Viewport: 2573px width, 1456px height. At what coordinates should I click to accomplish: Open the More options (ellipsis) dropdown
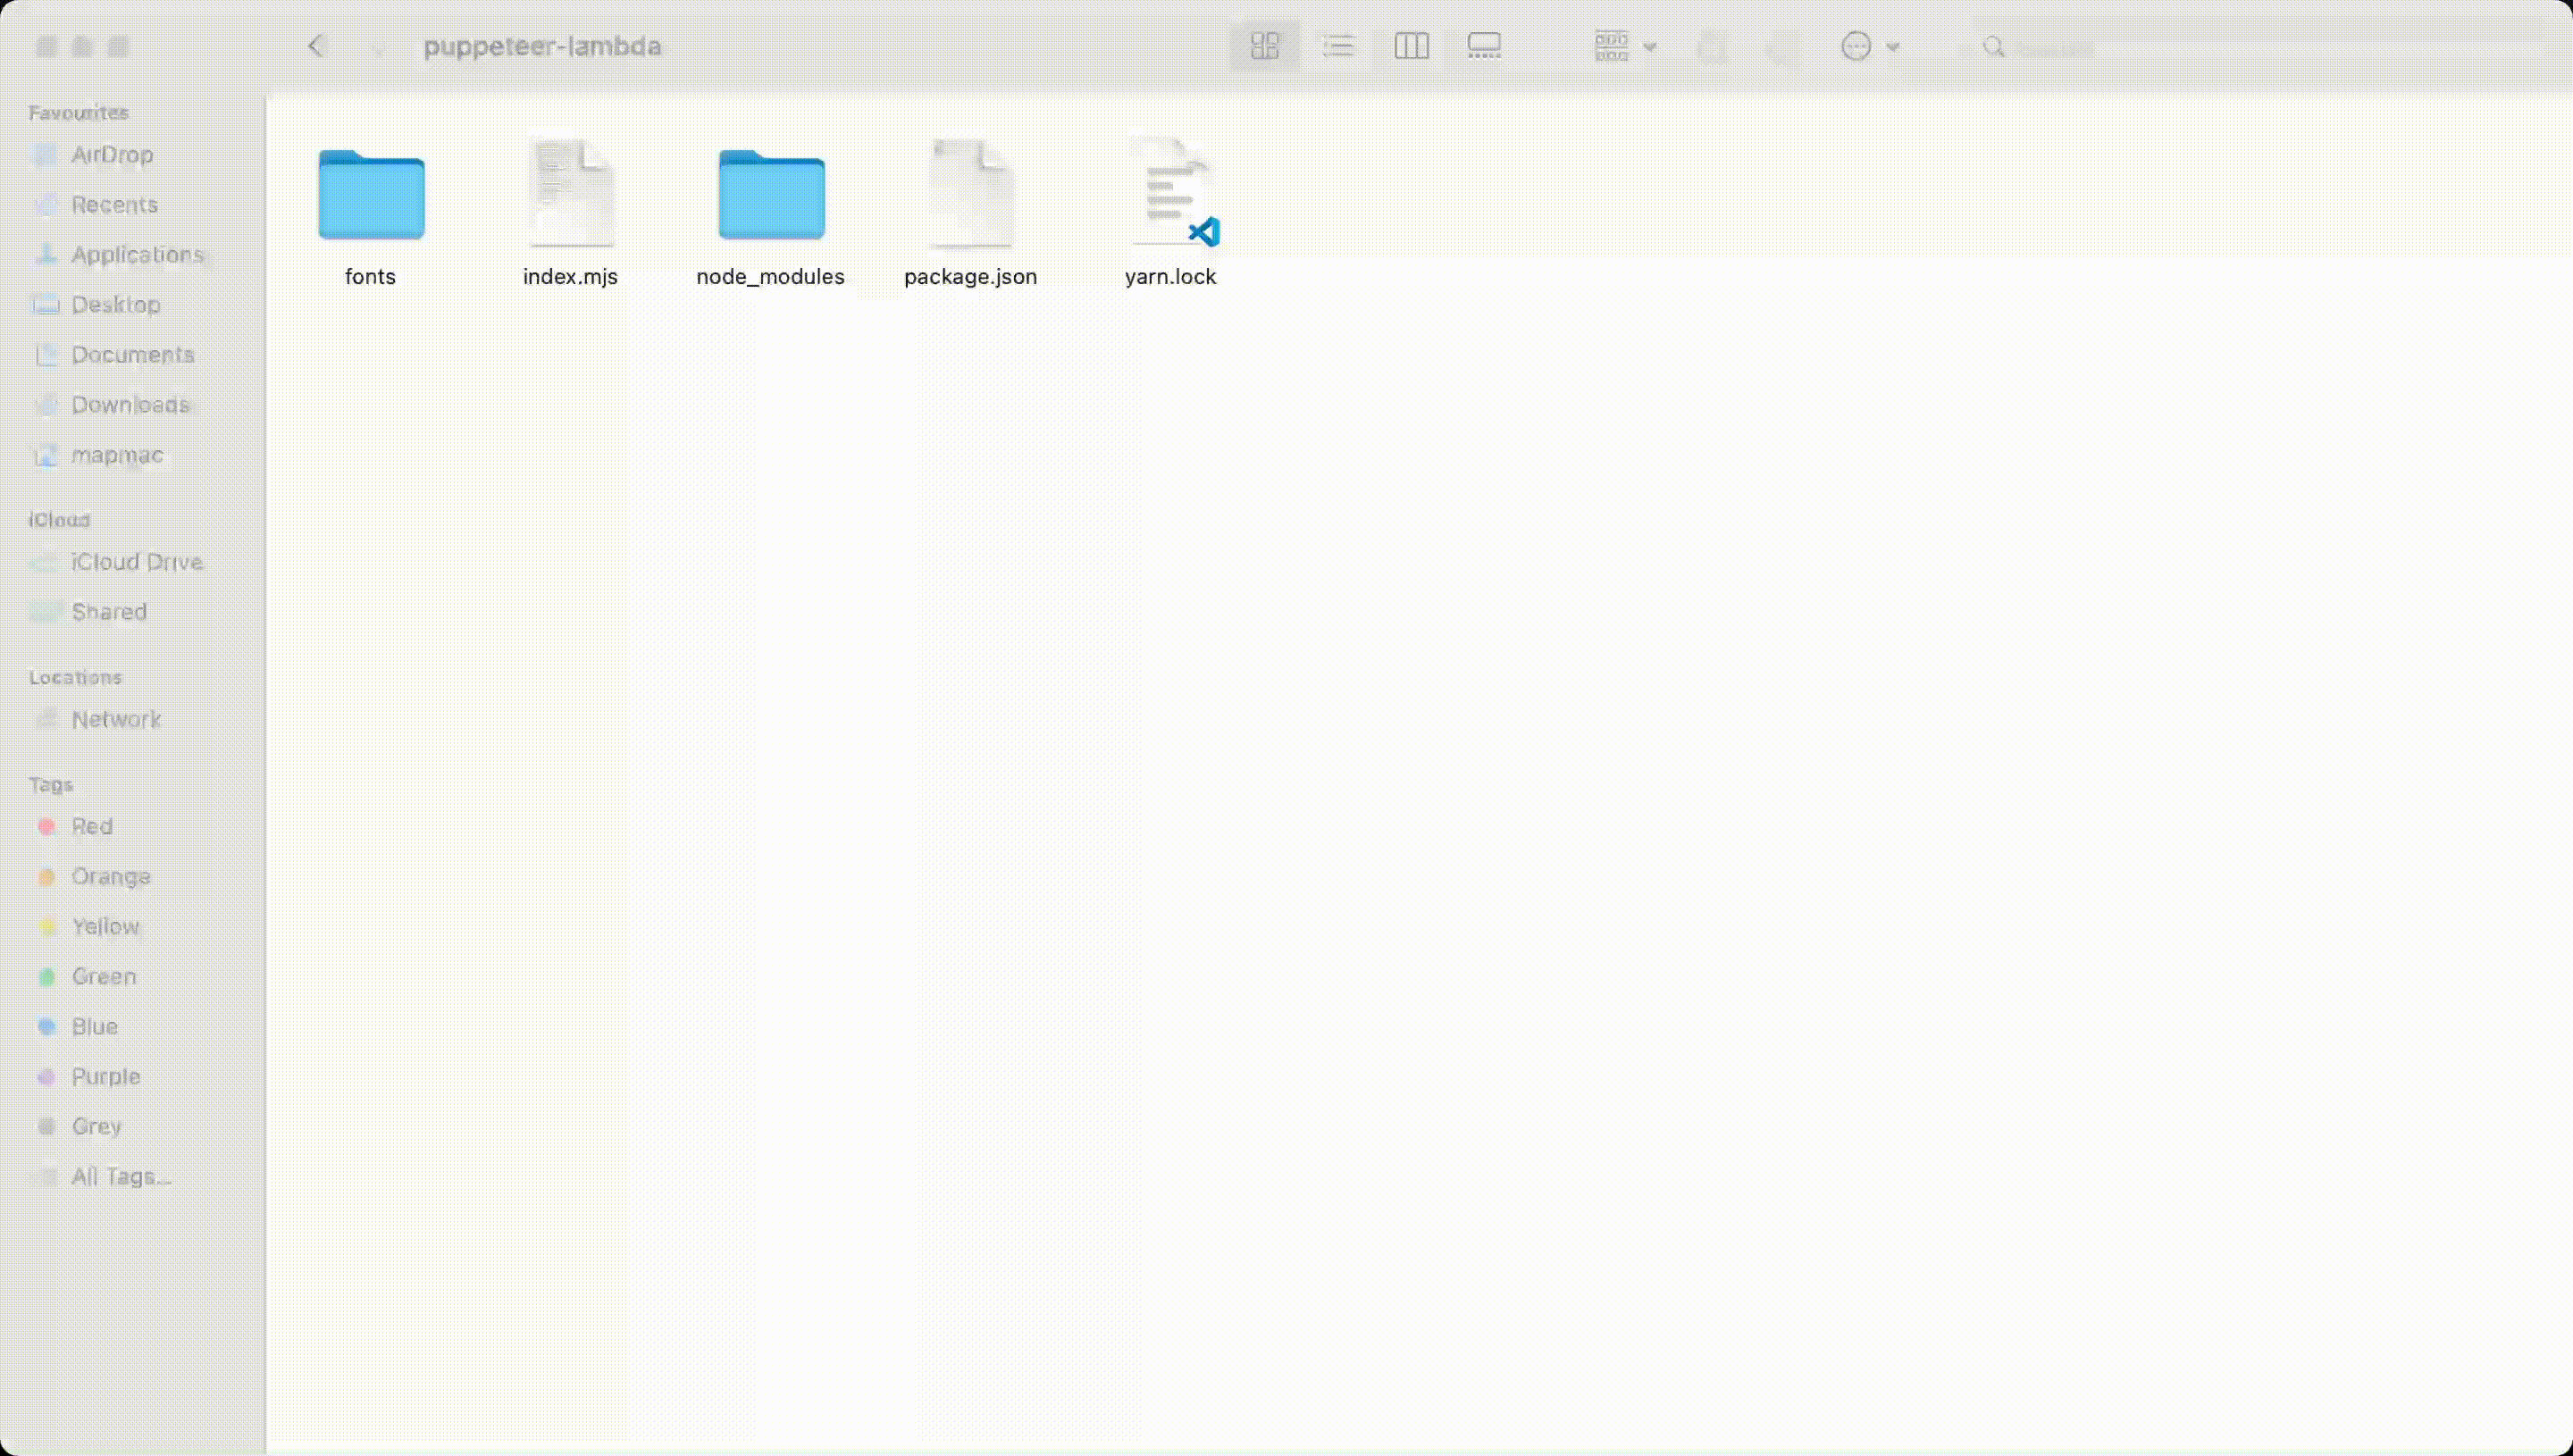1868,46
